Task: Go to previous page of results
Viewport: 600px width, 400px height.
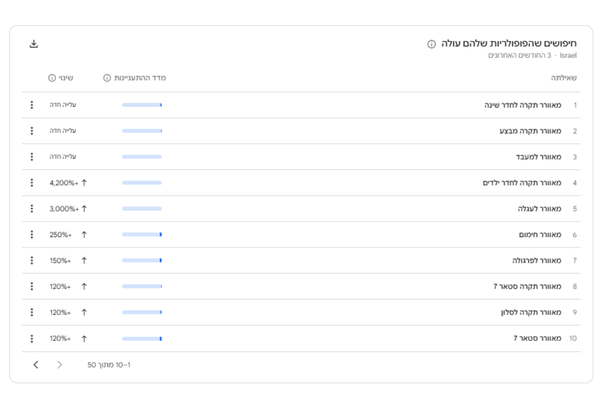Action: (60, 365)
